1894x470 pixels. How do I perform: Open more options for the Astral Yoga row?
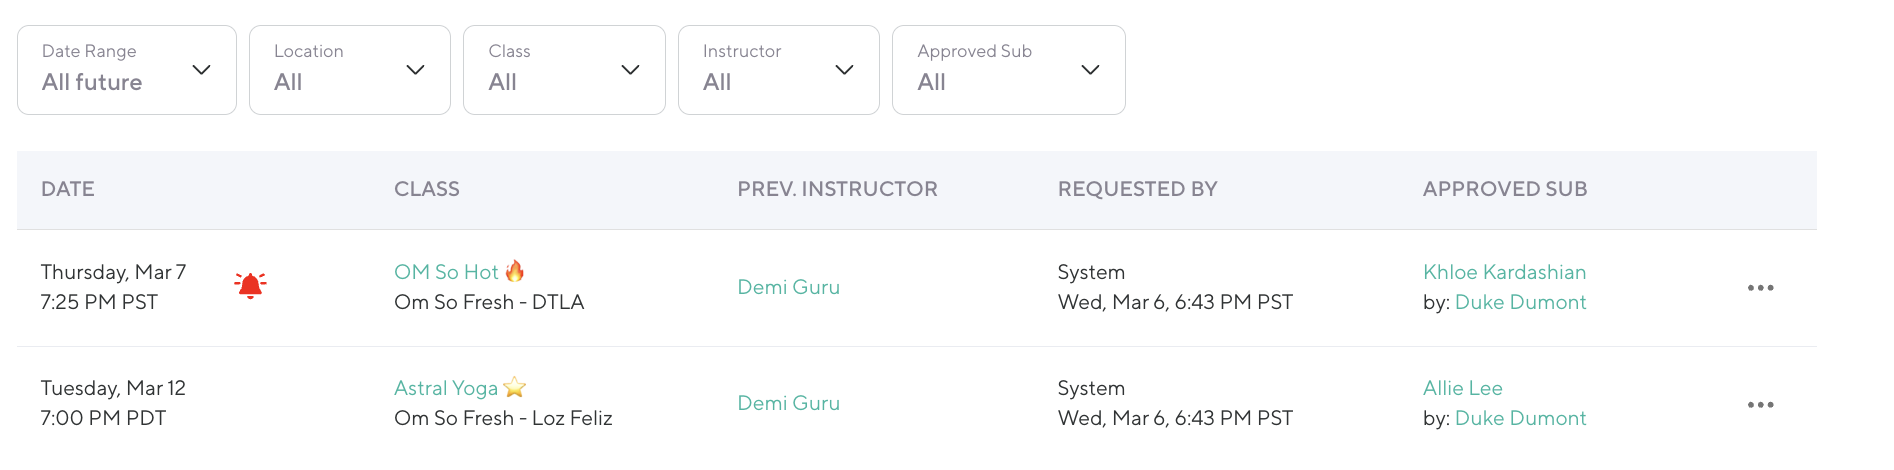[x=1760, y=405]
